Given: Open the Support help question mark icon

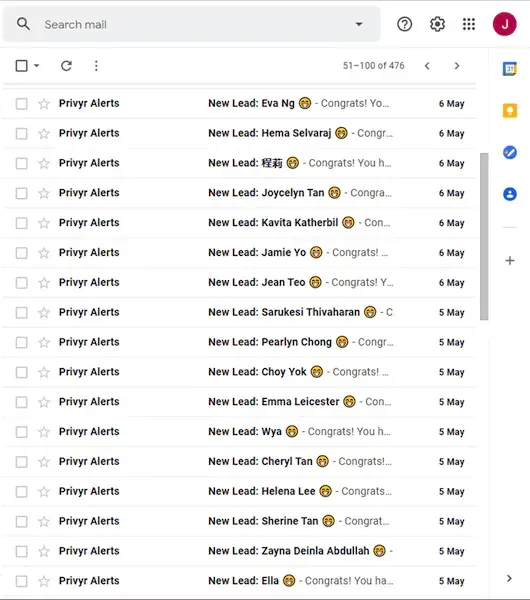Looking at the screenshot, I should click(x=404, y=24).
